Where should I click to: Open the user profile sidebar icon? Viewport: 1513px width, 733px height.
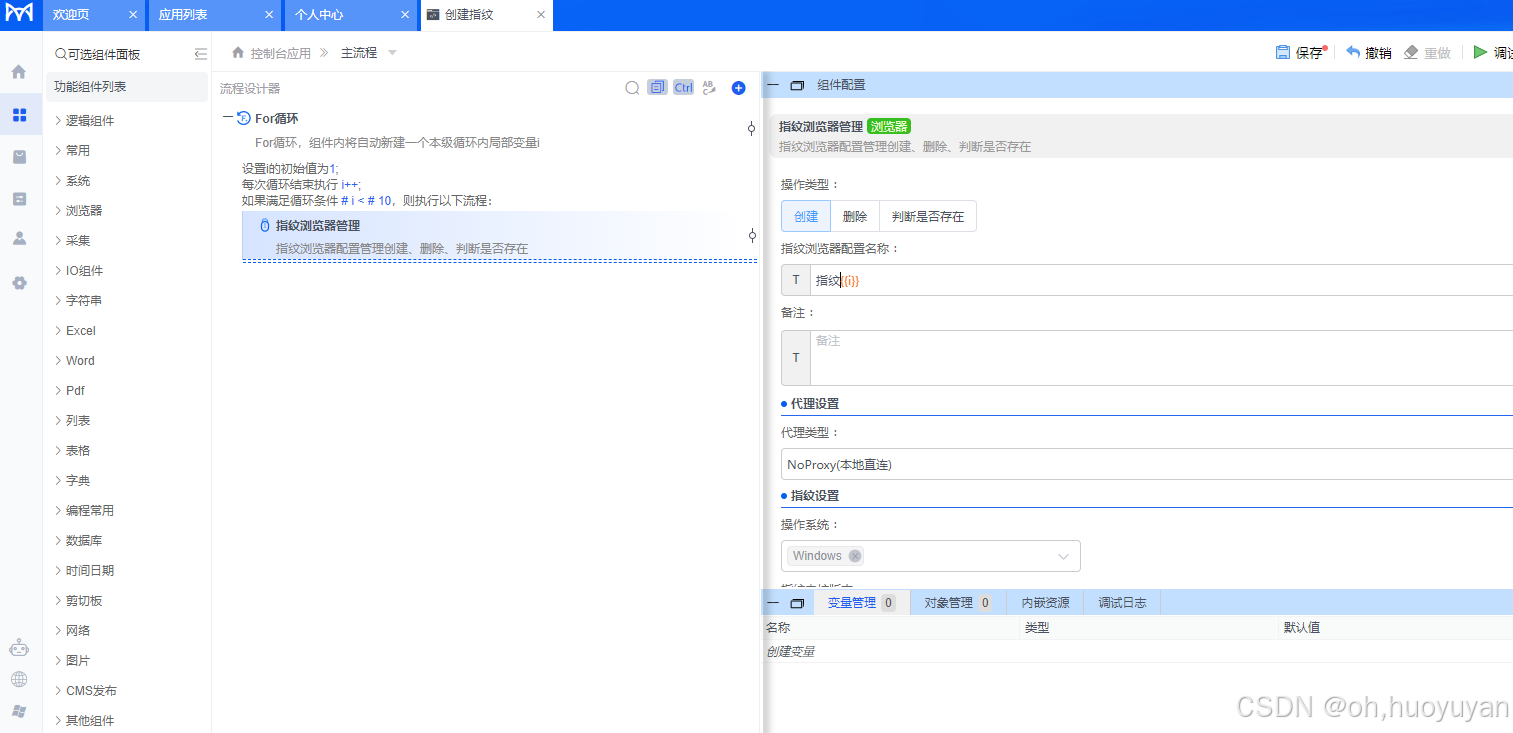pos(19,239)
